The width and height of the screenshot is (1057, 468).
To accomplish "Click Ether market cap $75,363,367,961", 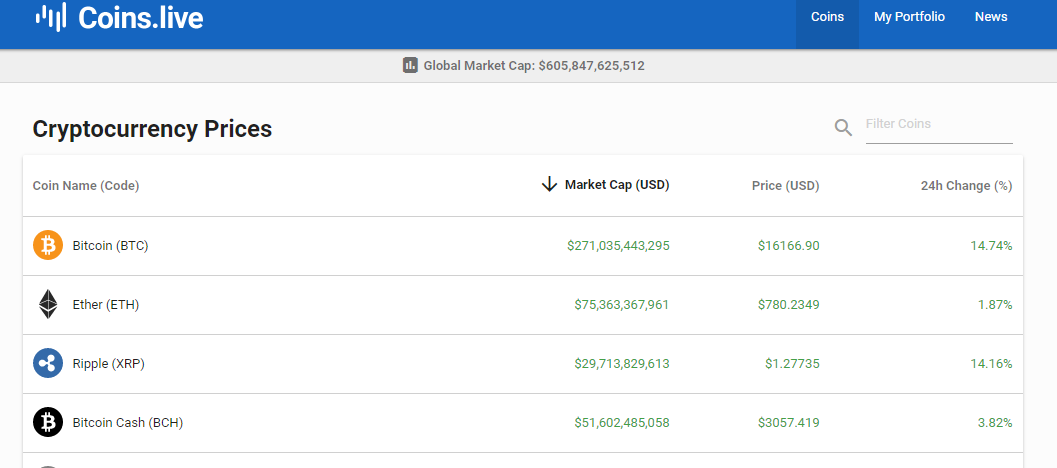I will (x=622, y=305).
